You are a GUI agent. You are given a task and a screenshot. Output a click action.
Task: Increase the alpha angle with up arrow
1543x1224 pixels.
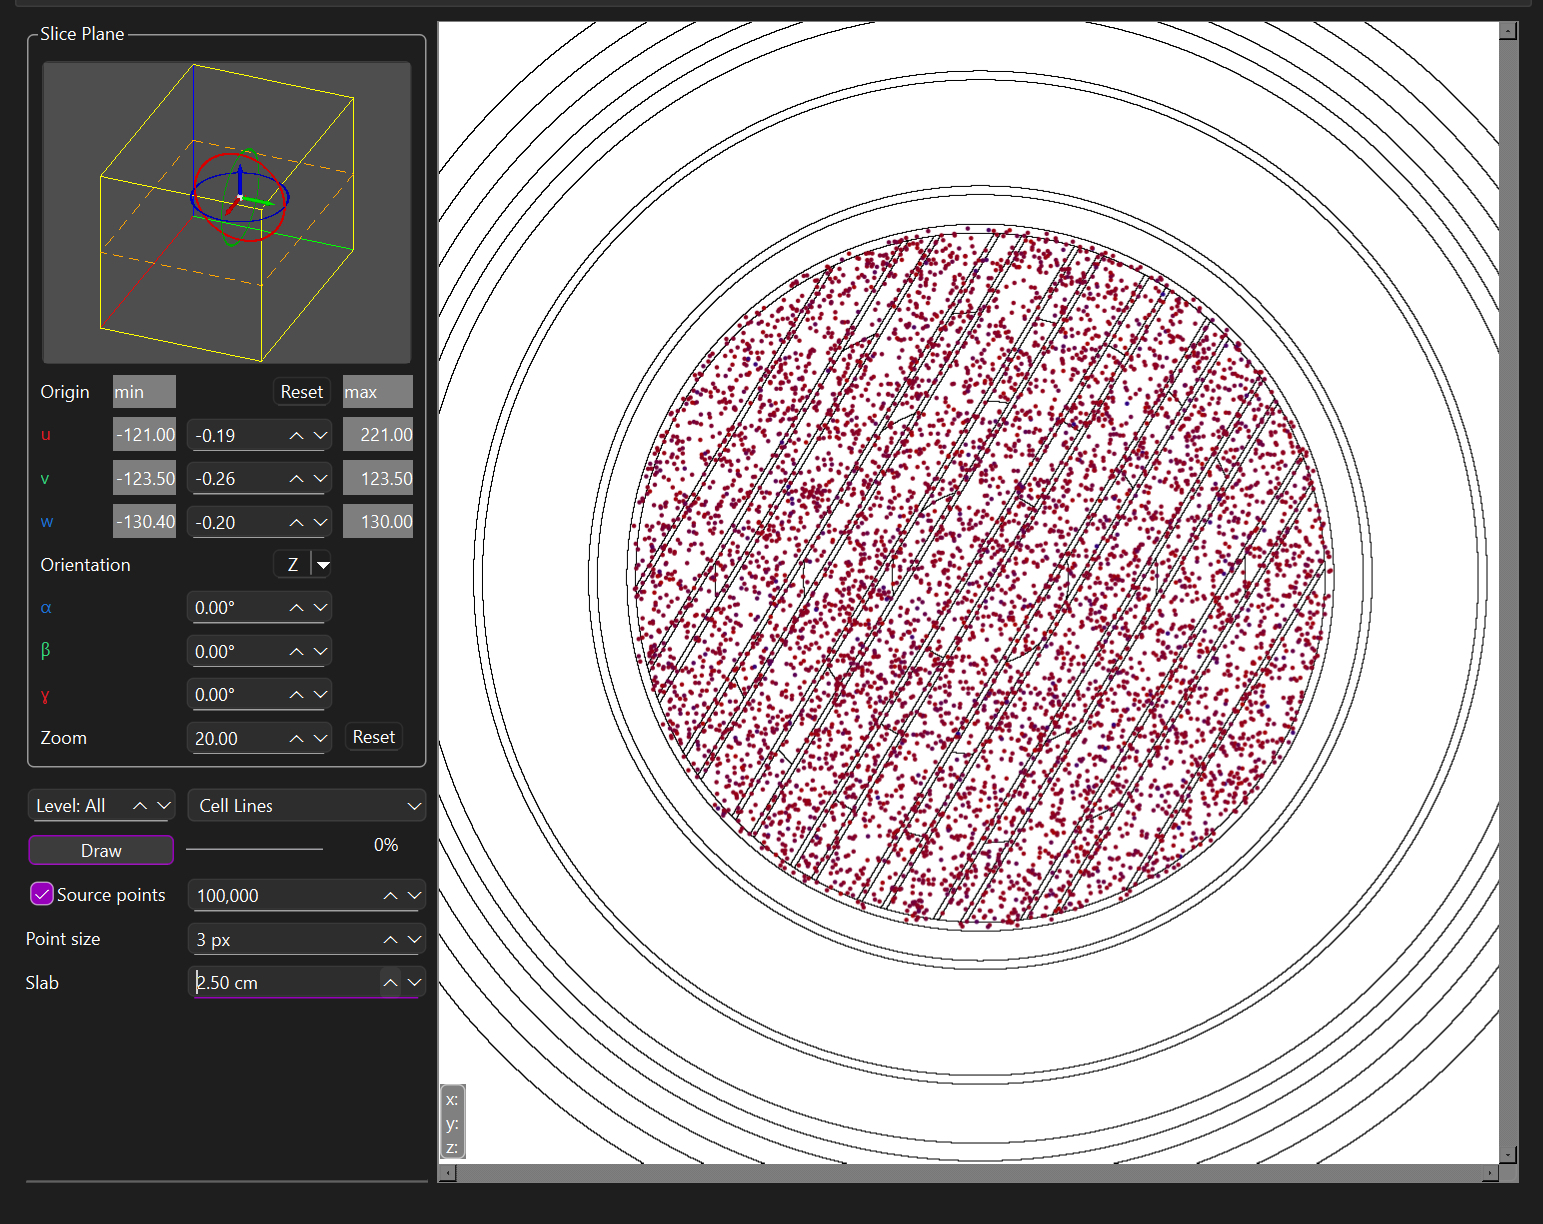click(296, 608)
